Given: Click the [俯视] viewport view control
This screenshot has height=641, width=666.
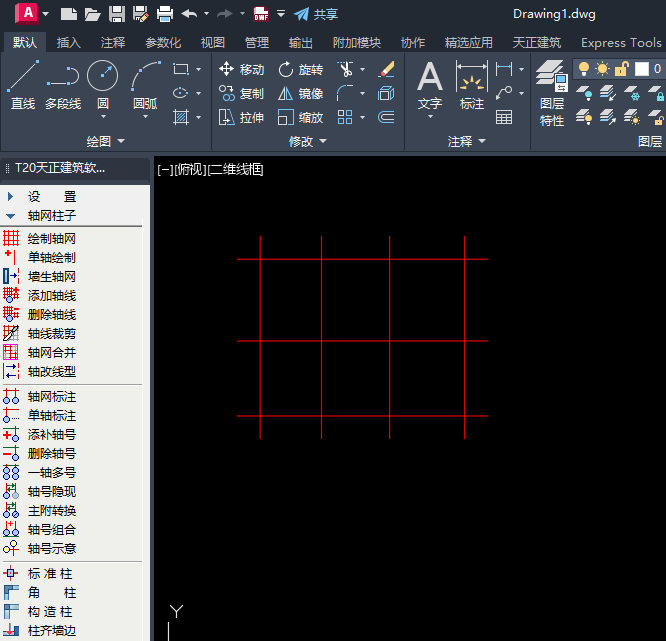Looking at the screenshot, I should [x=191, y=170].
